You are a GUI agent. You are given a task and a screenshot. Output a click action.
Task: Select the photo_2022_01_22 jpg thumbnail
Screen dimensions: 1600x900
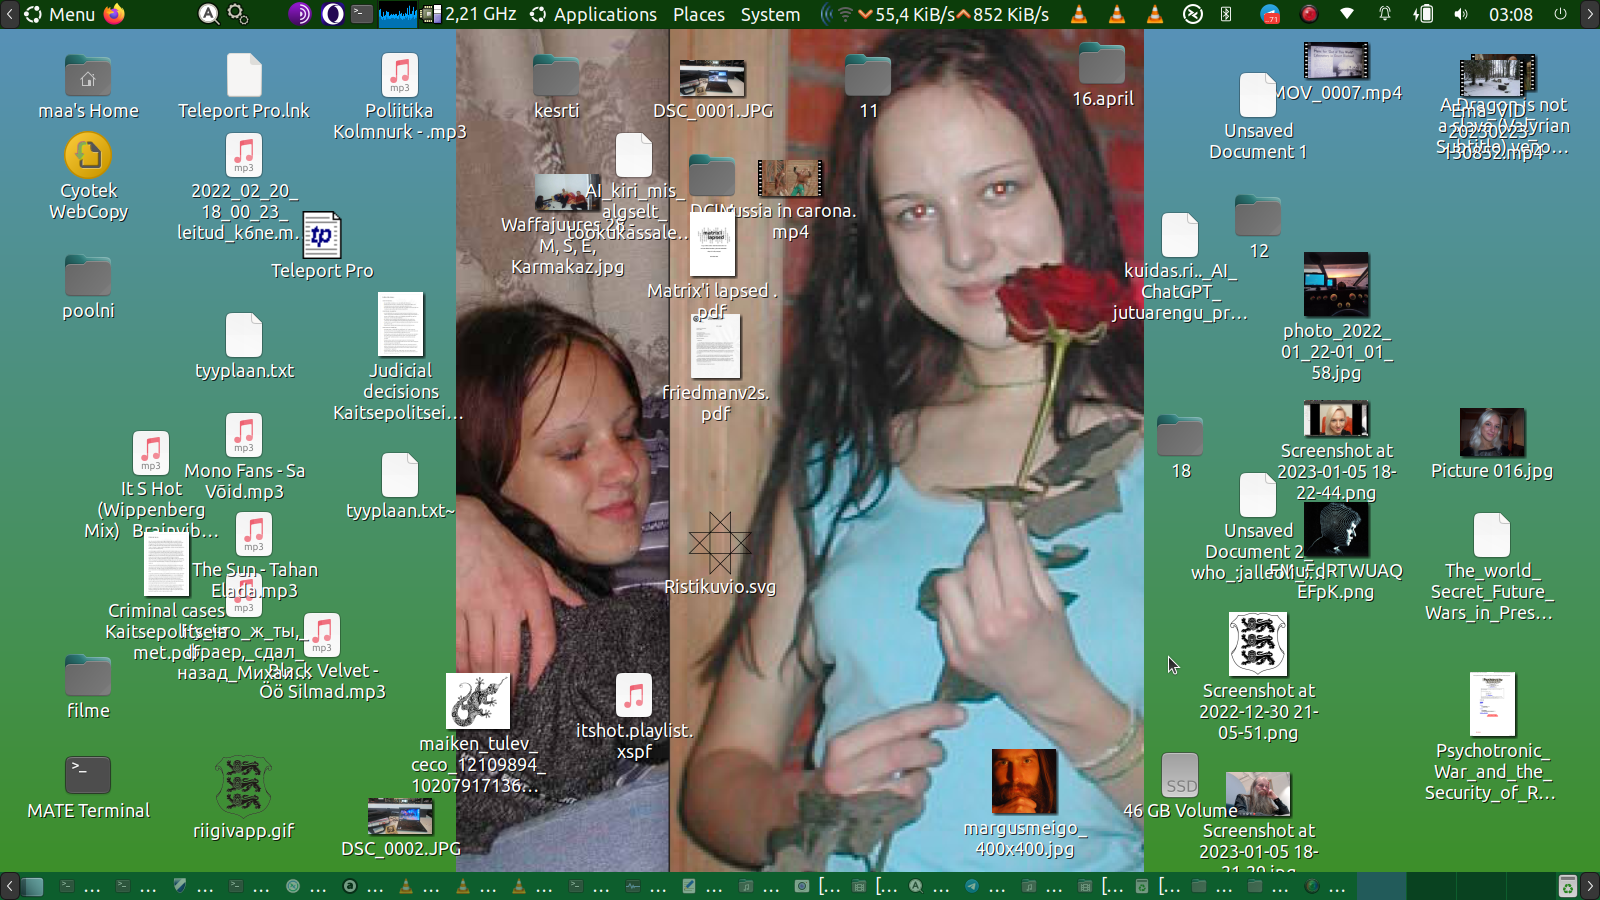pyautogui.click(x=1336, y=318)
